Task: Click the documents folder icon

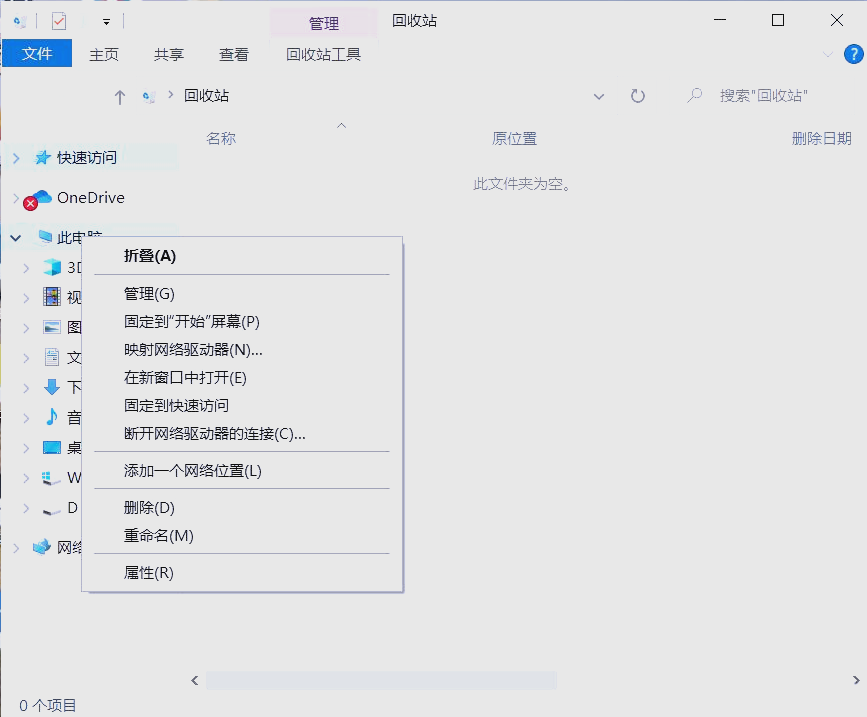Action: coord(52,357)
